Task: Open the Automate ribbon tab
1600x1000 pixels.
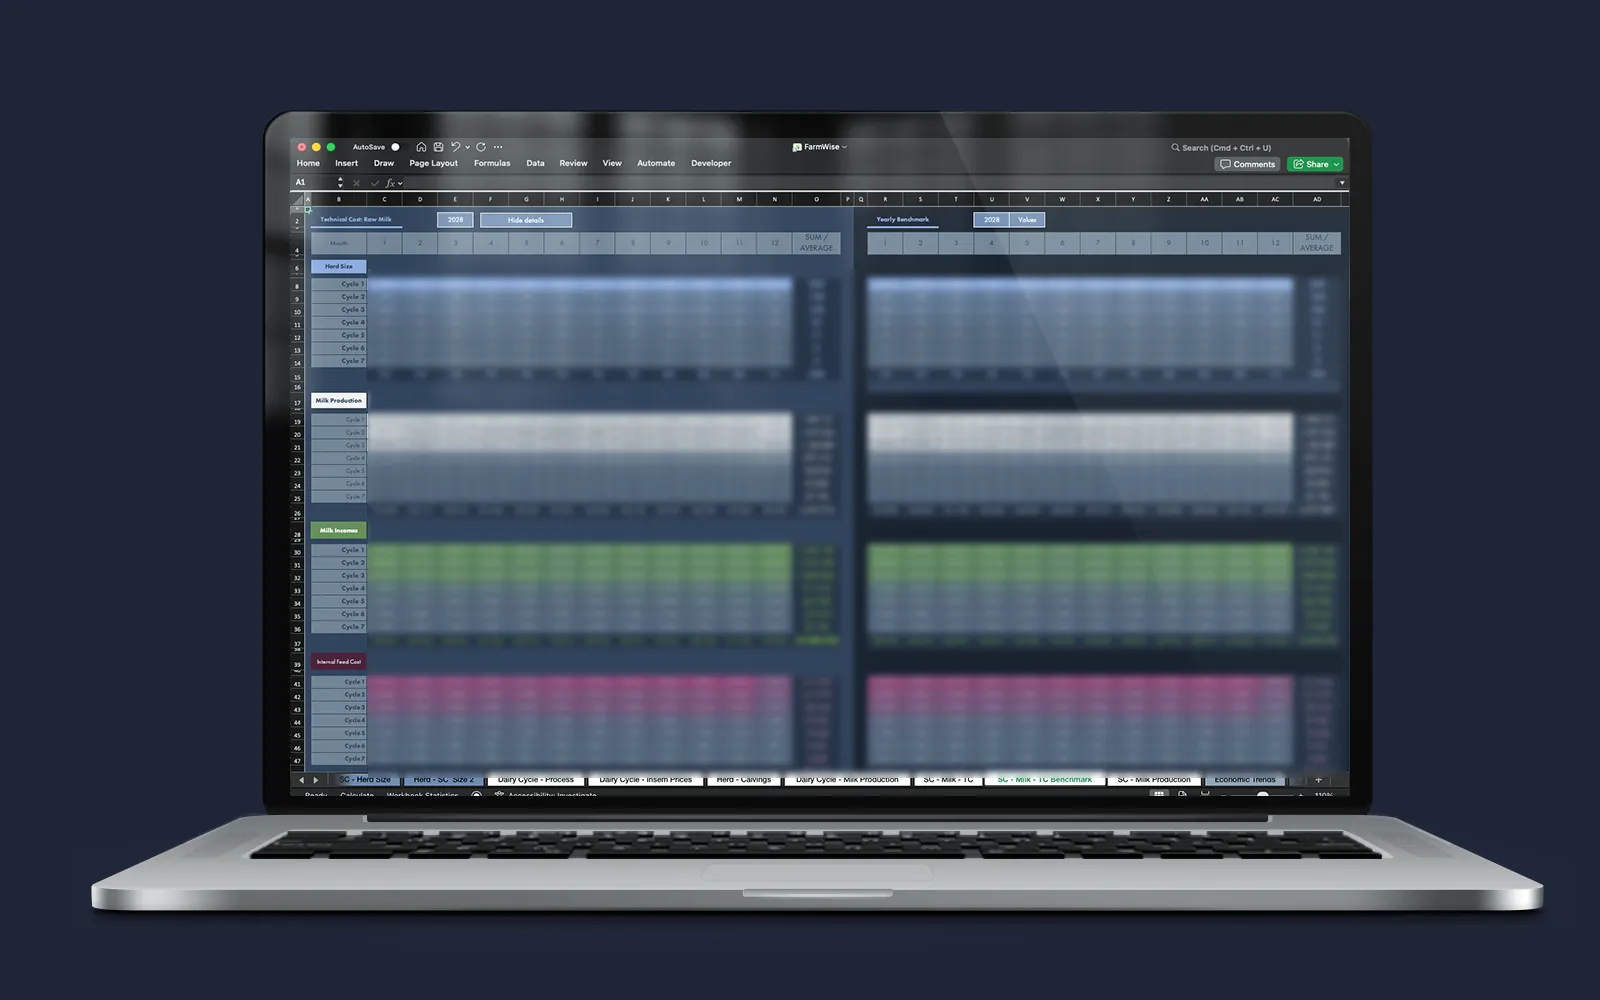Action: point(656,163)
